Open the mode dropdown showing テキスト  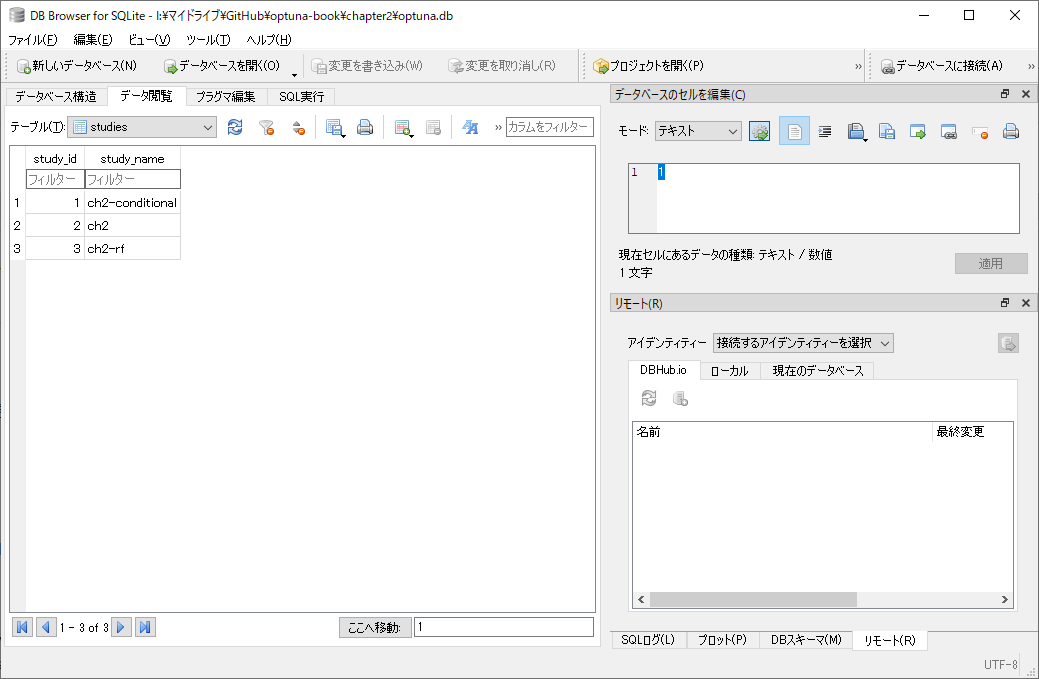(697, 131)
